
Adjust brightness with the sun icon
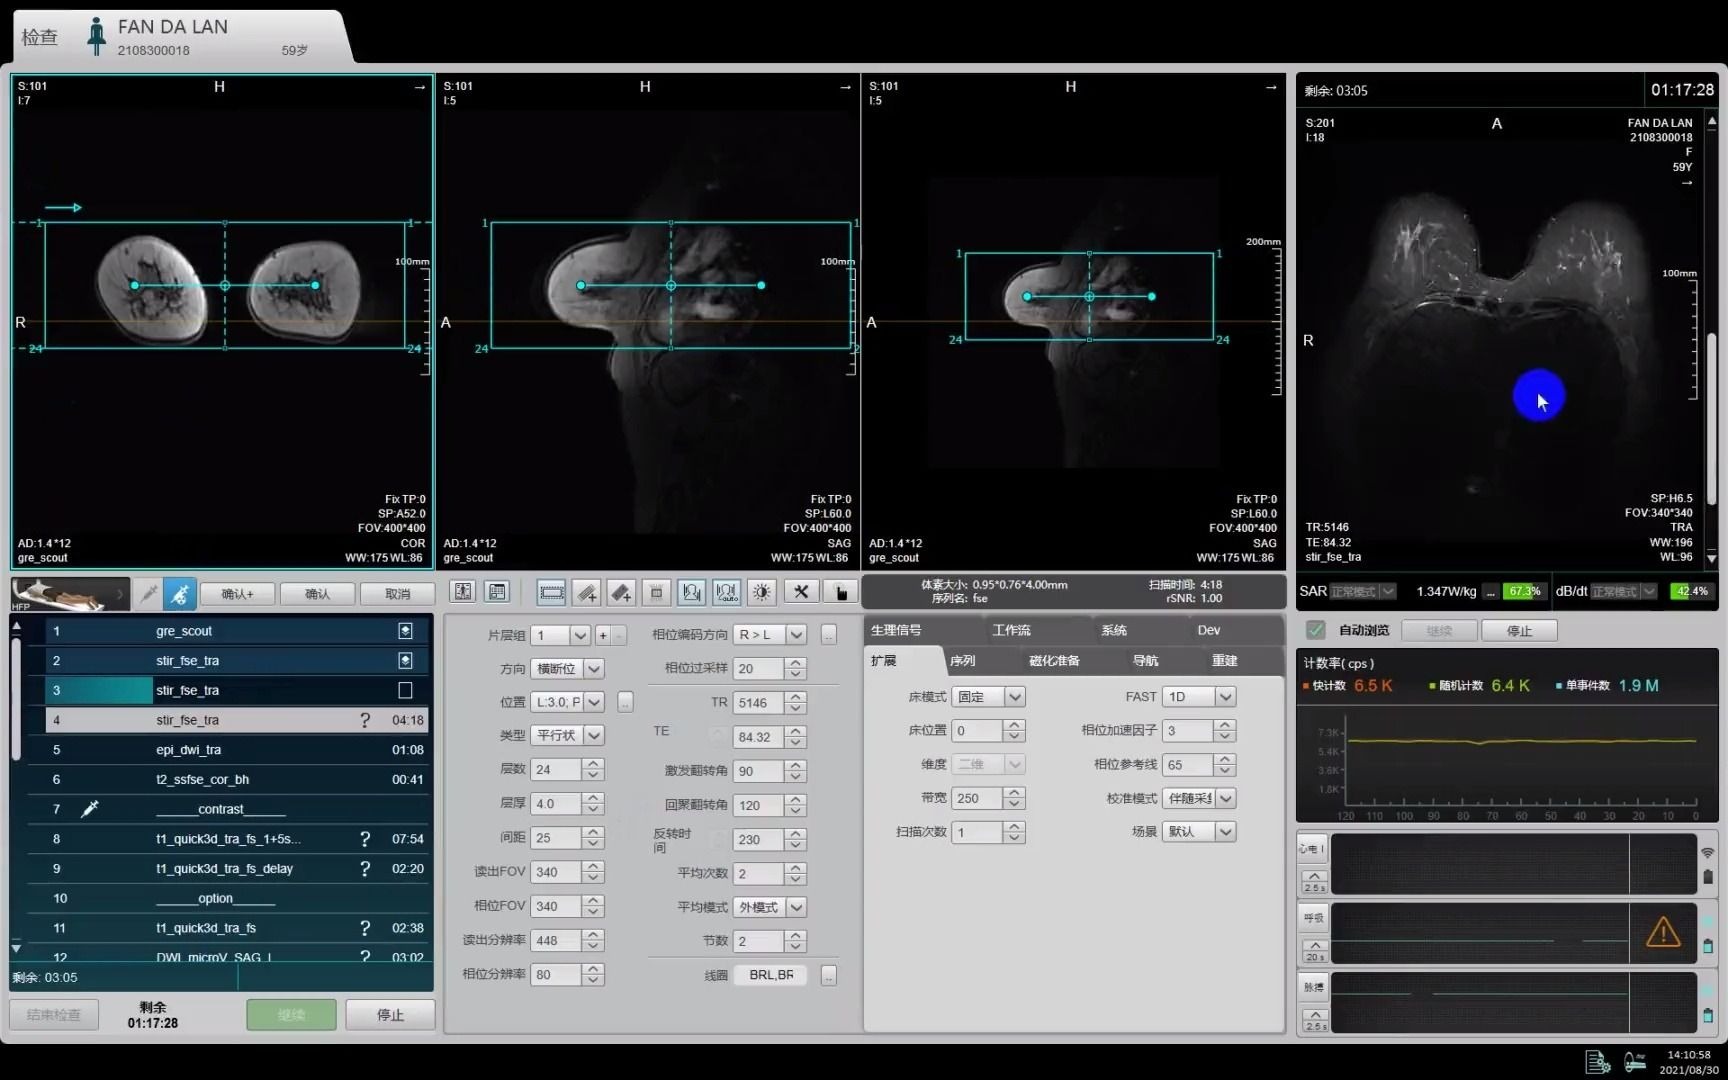click(x=762, y=592)
